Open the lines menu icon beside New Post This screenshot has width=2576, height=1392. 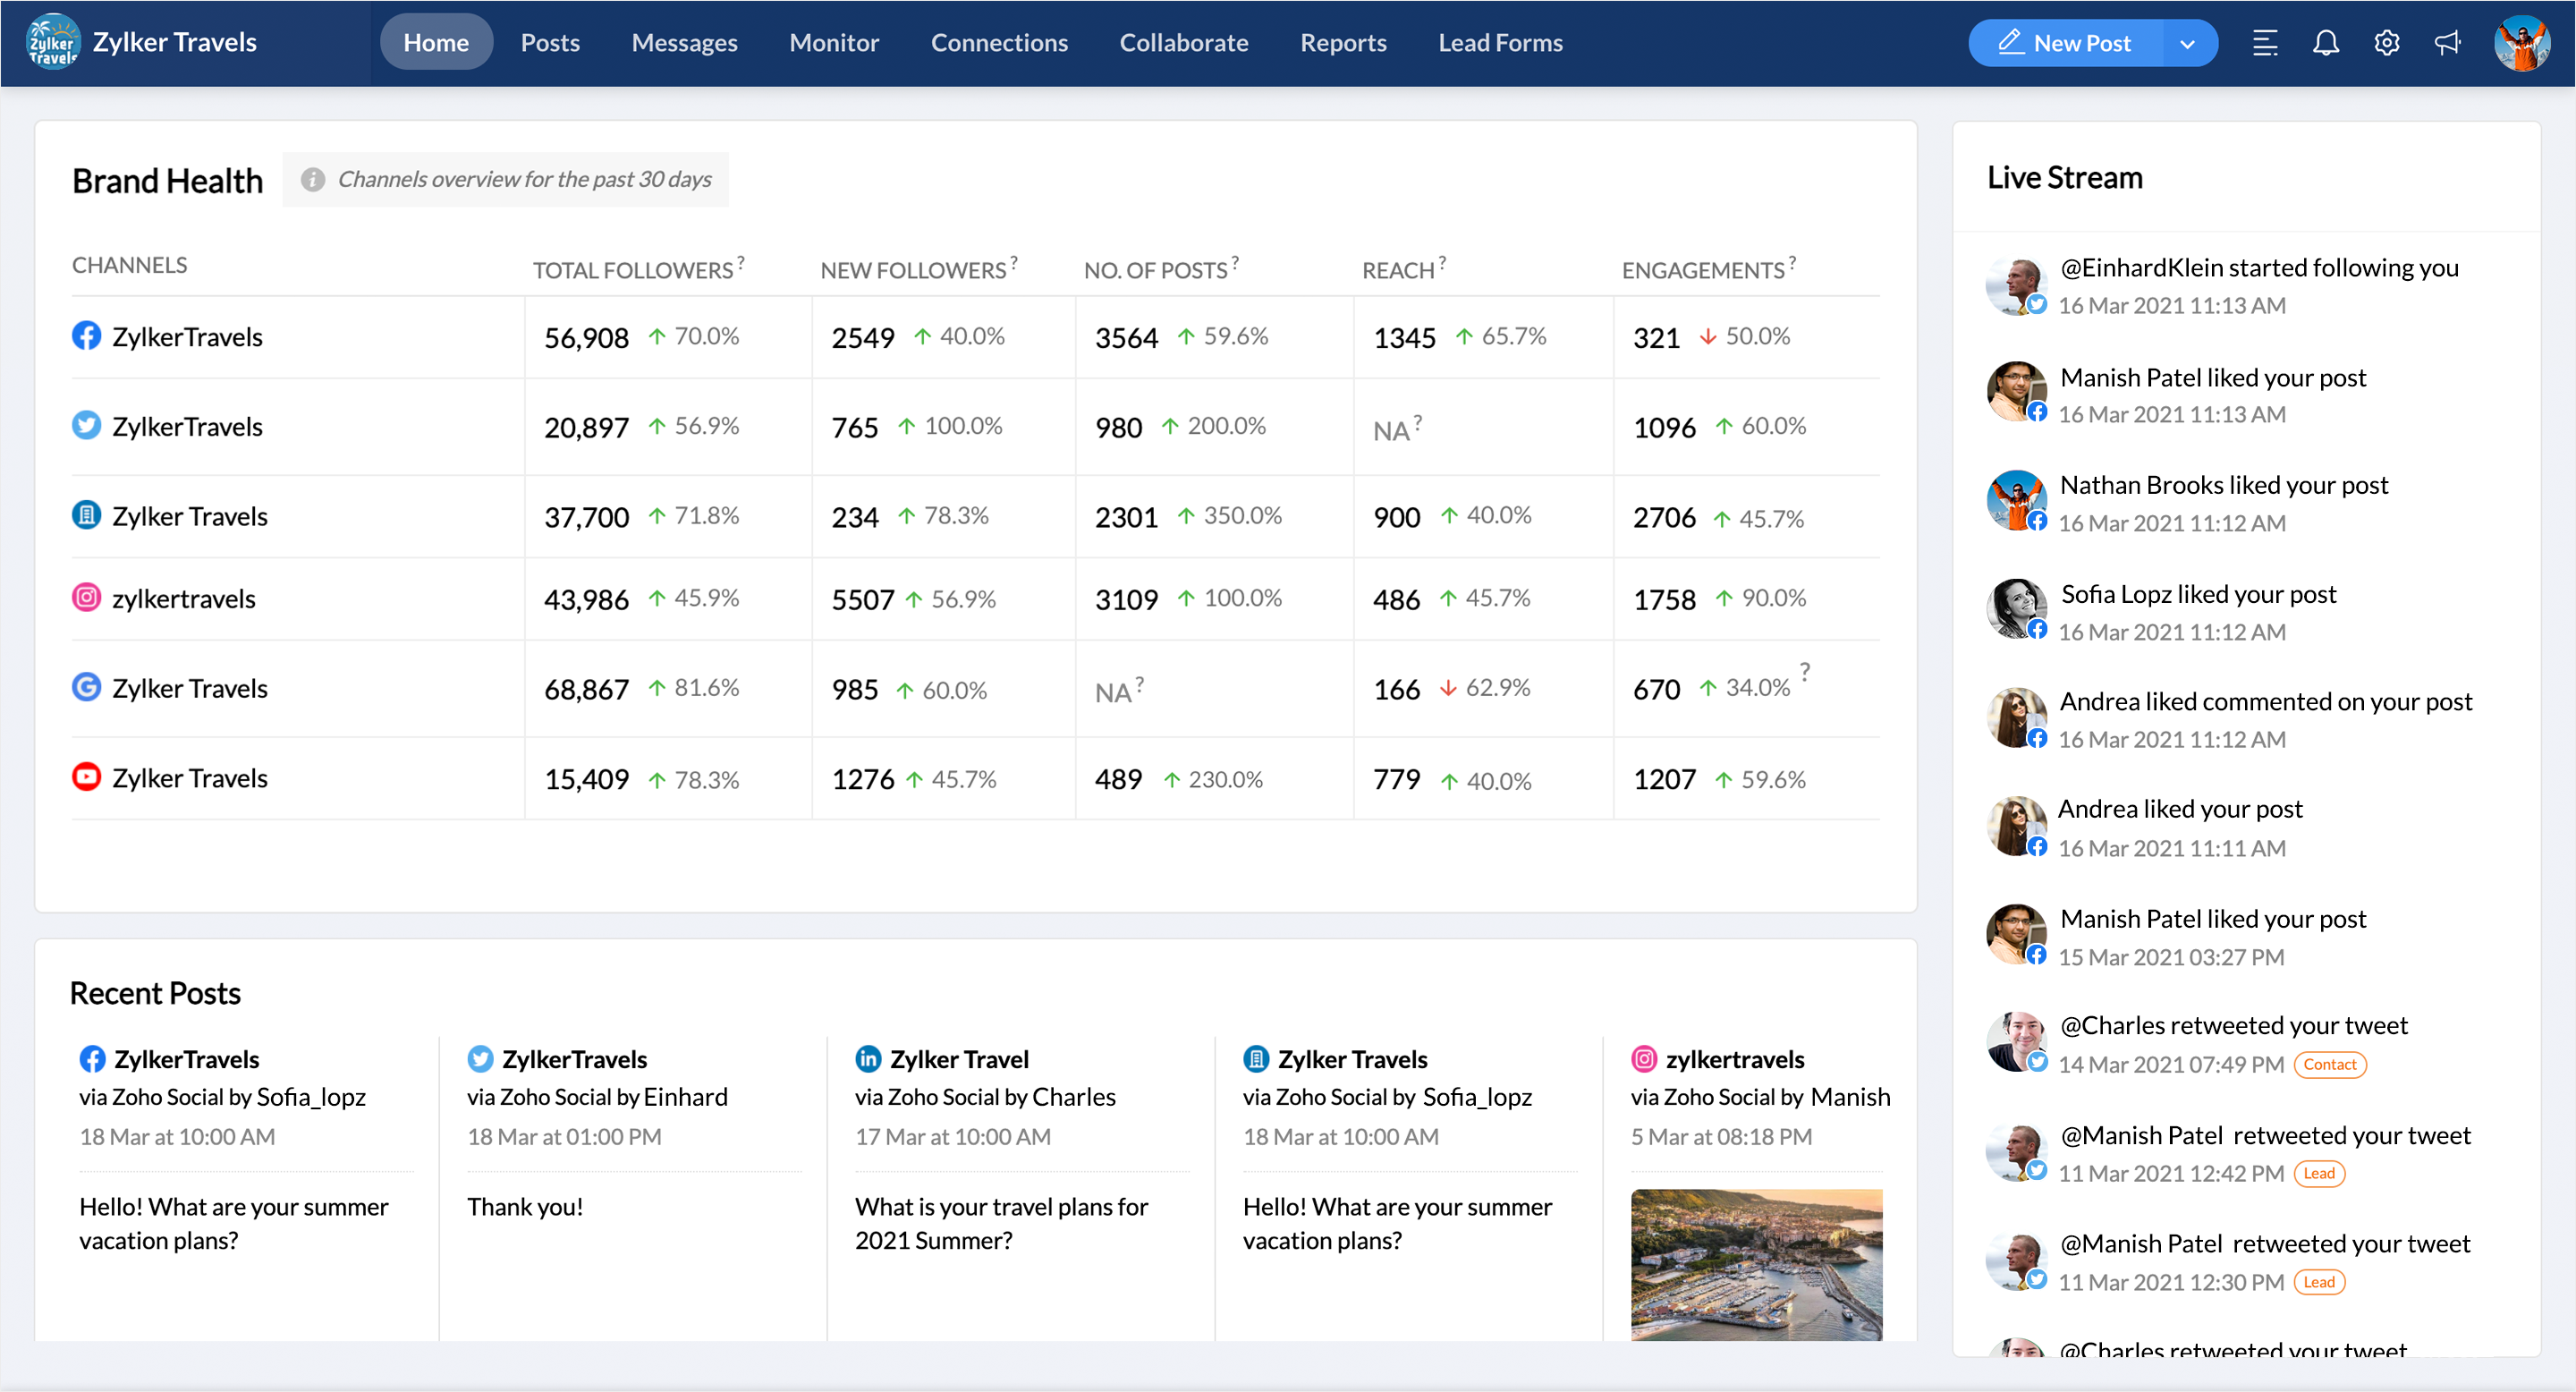tap(2264, 43)
